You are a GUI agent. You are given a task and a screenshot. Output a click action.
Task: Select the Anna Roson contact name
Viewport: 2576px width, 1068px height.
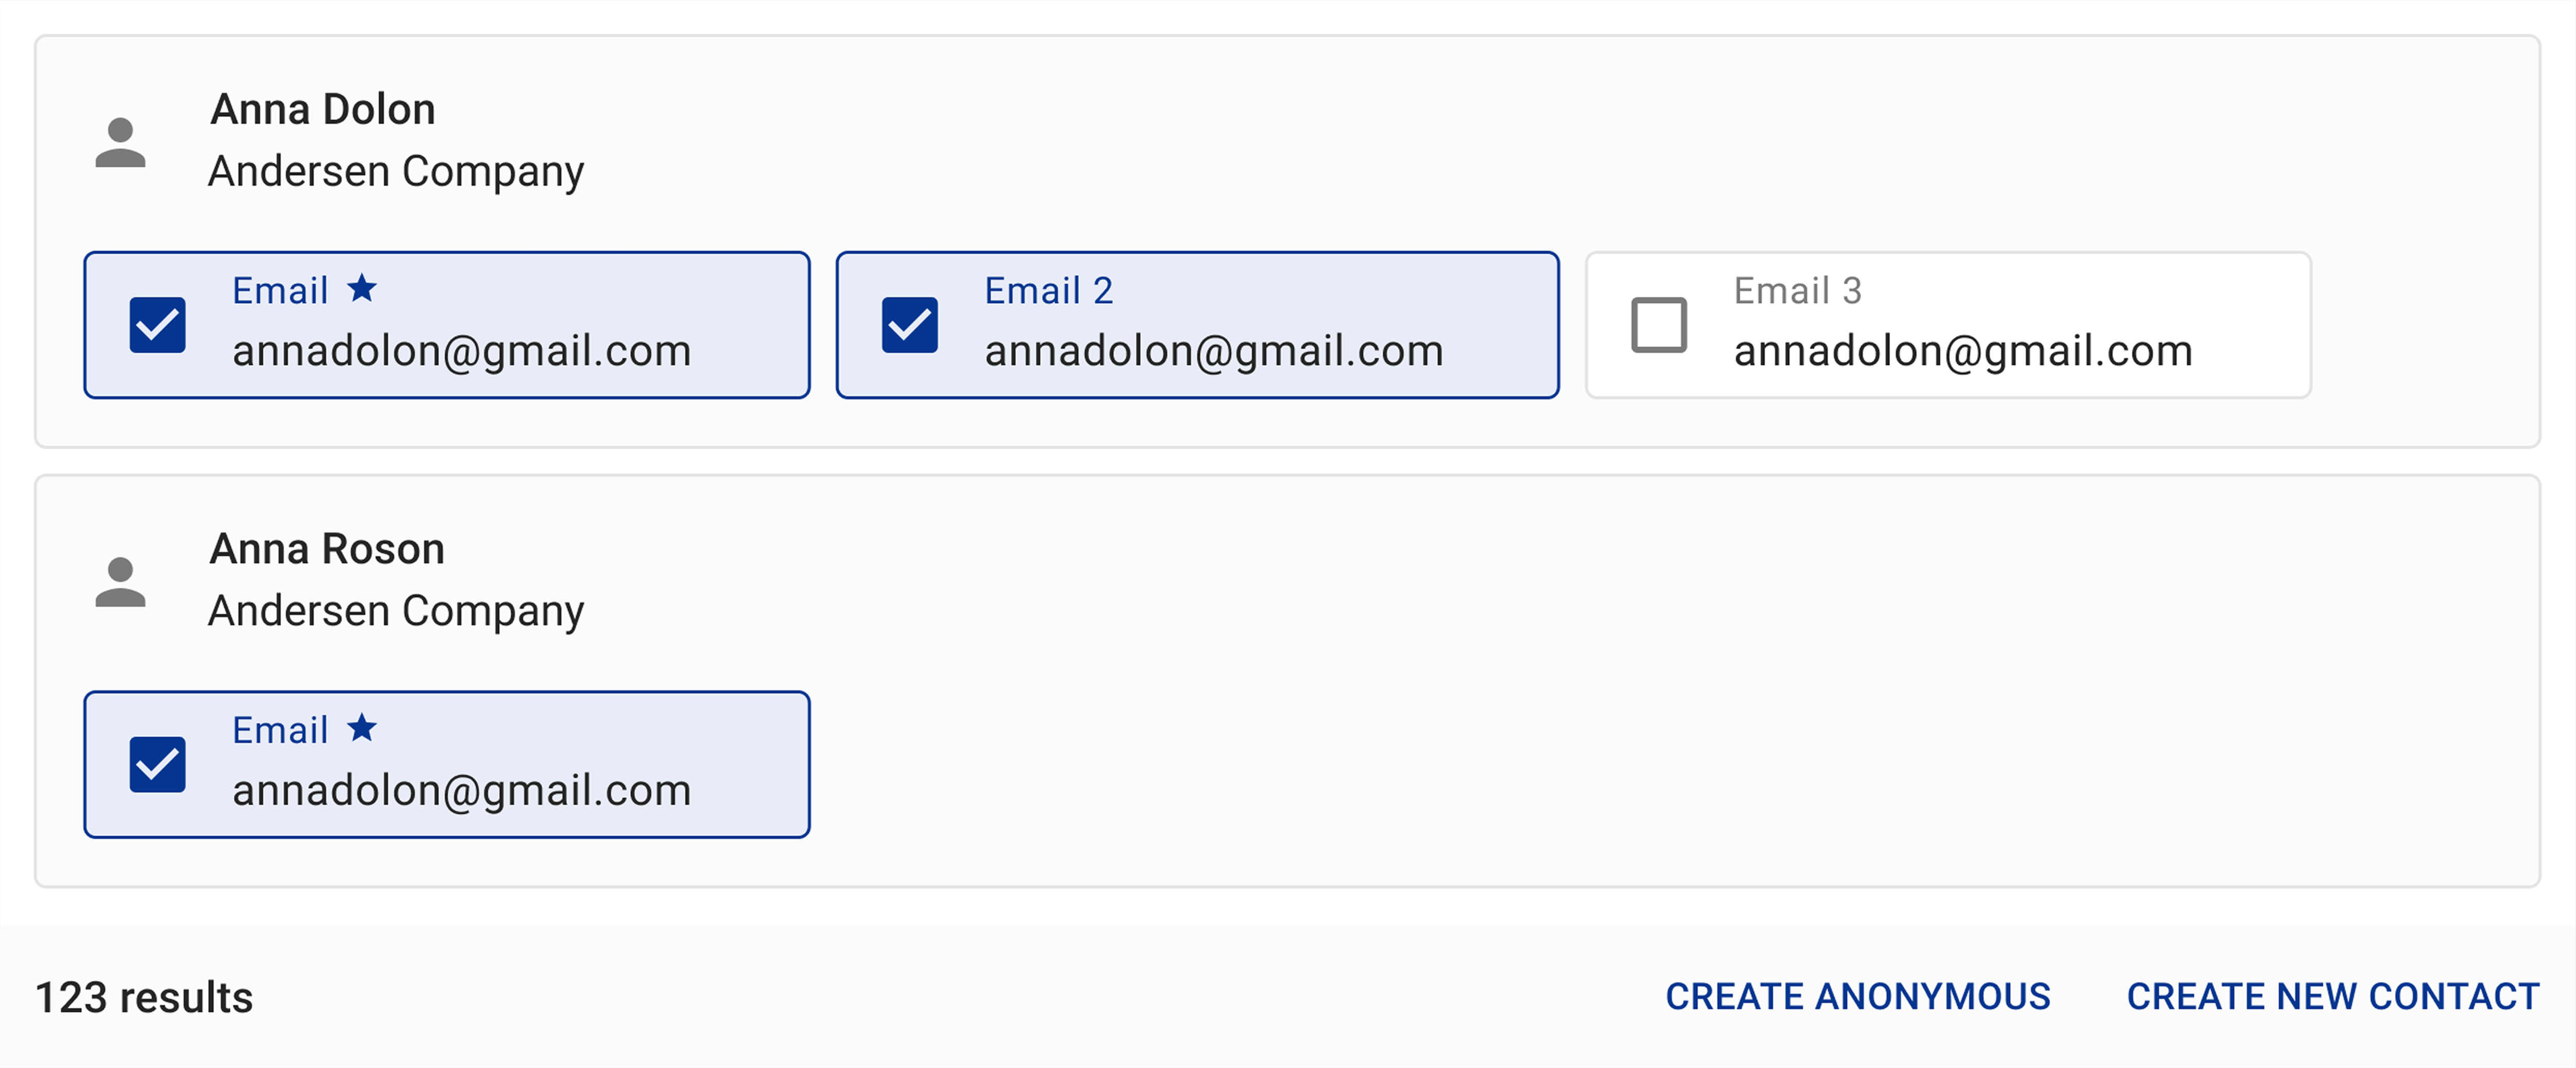[x=327, y=549]
